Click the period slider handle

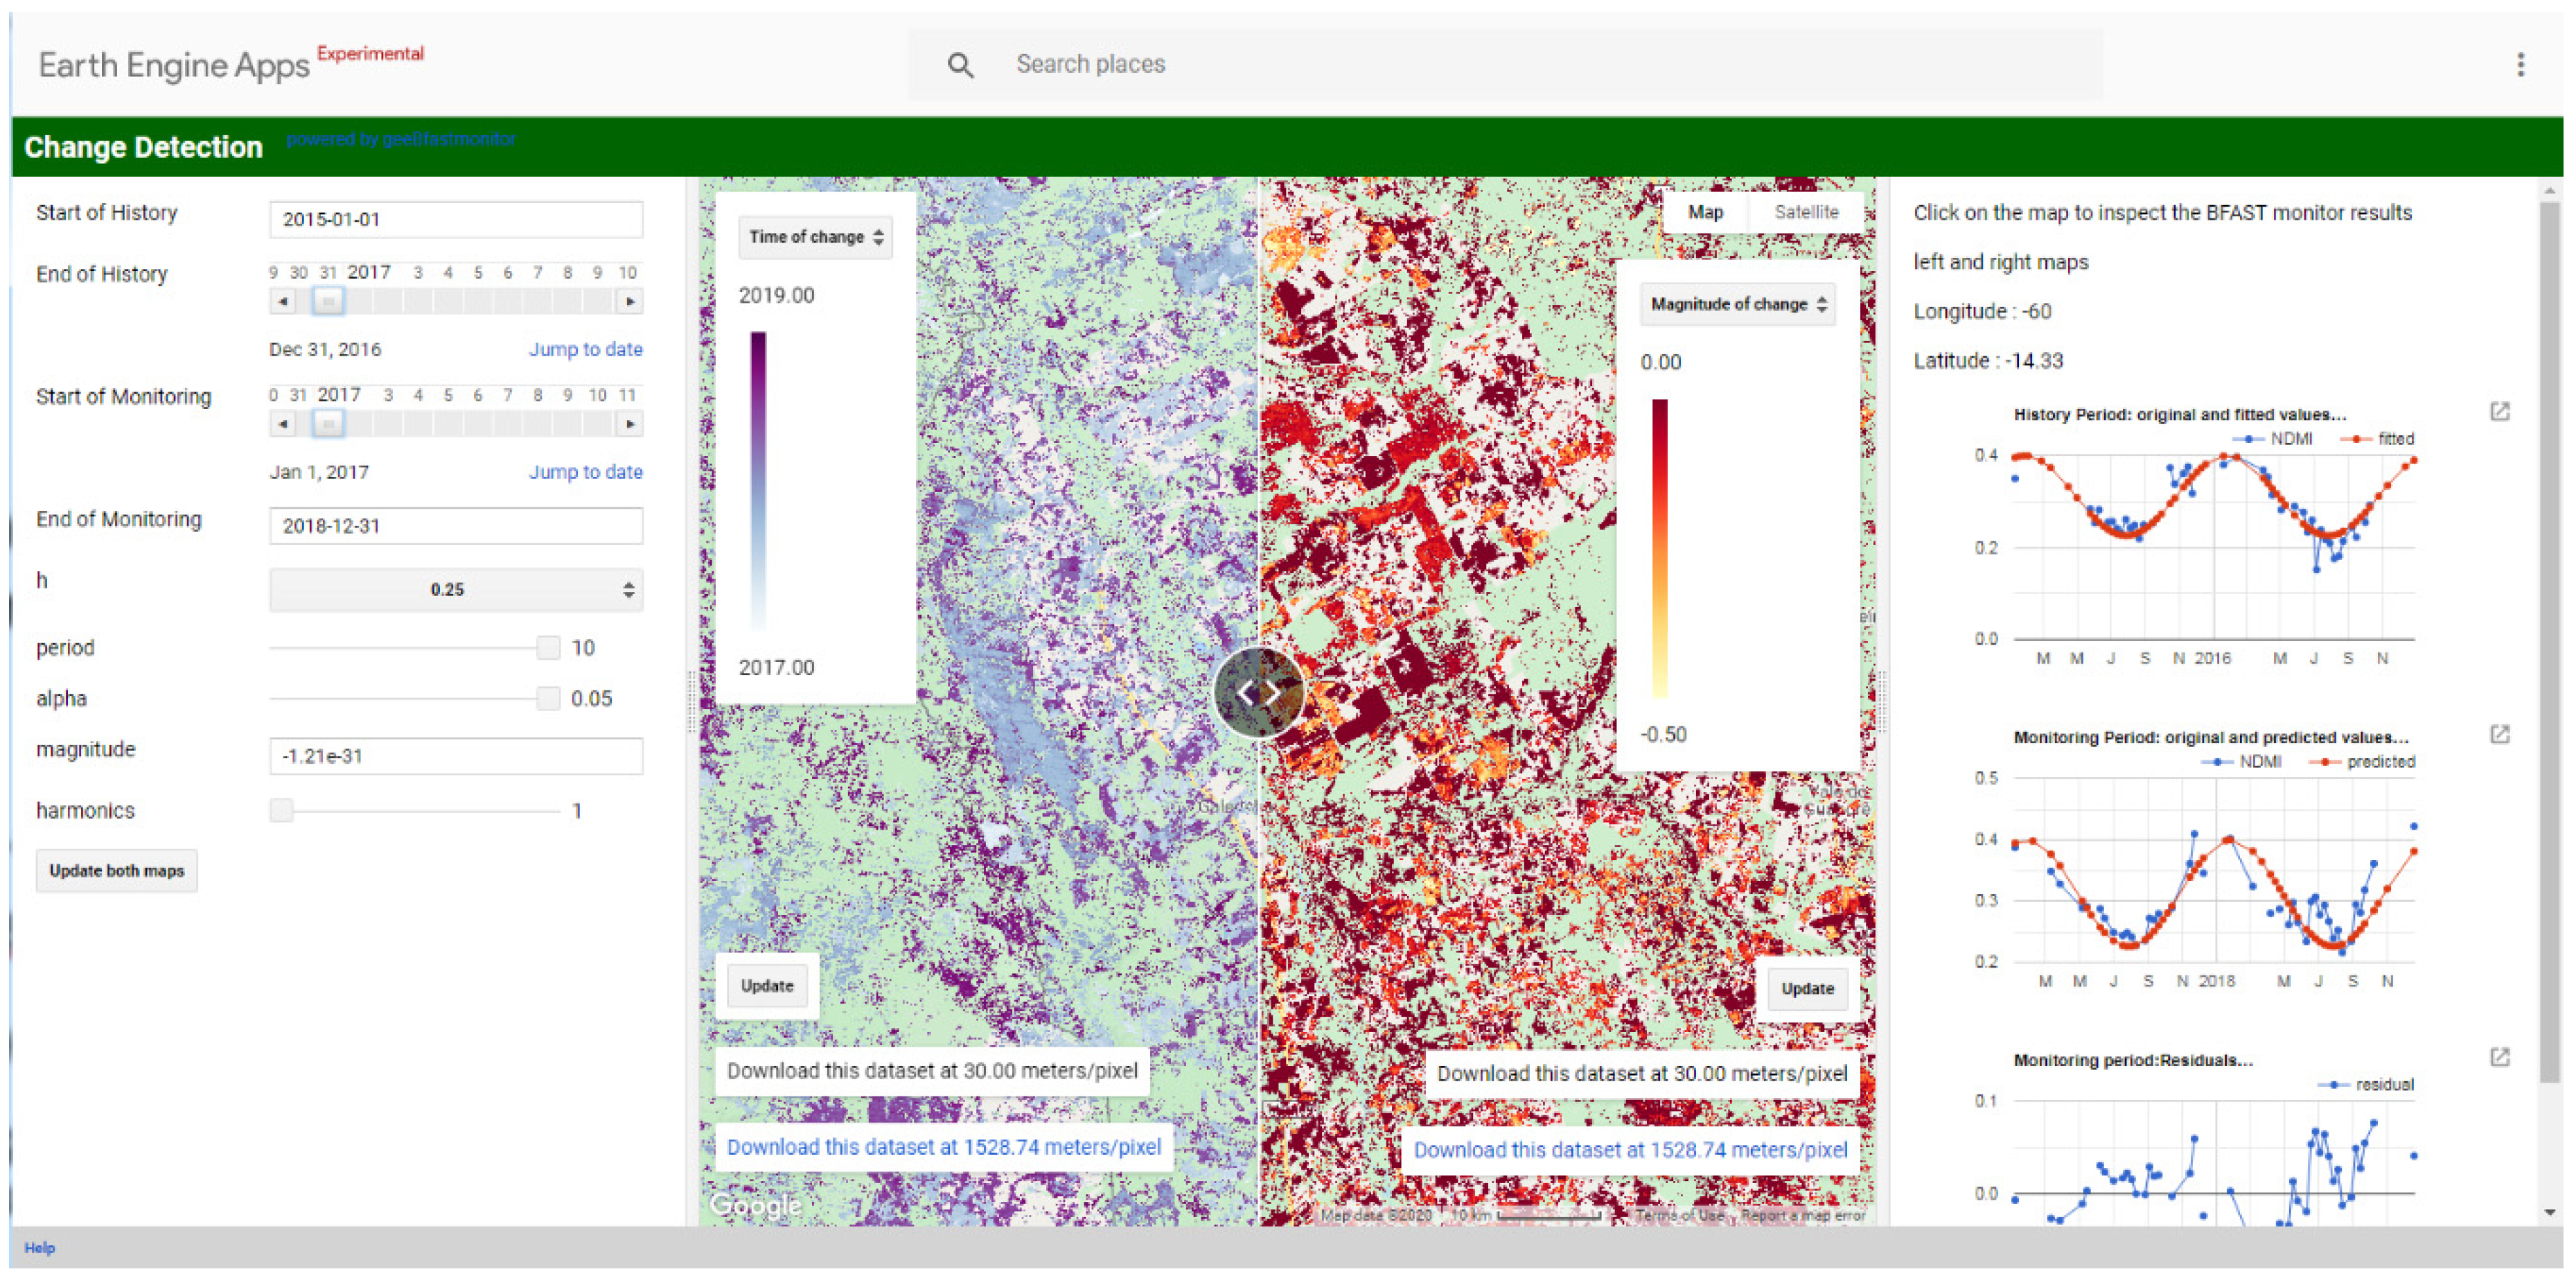pos(548,648)
